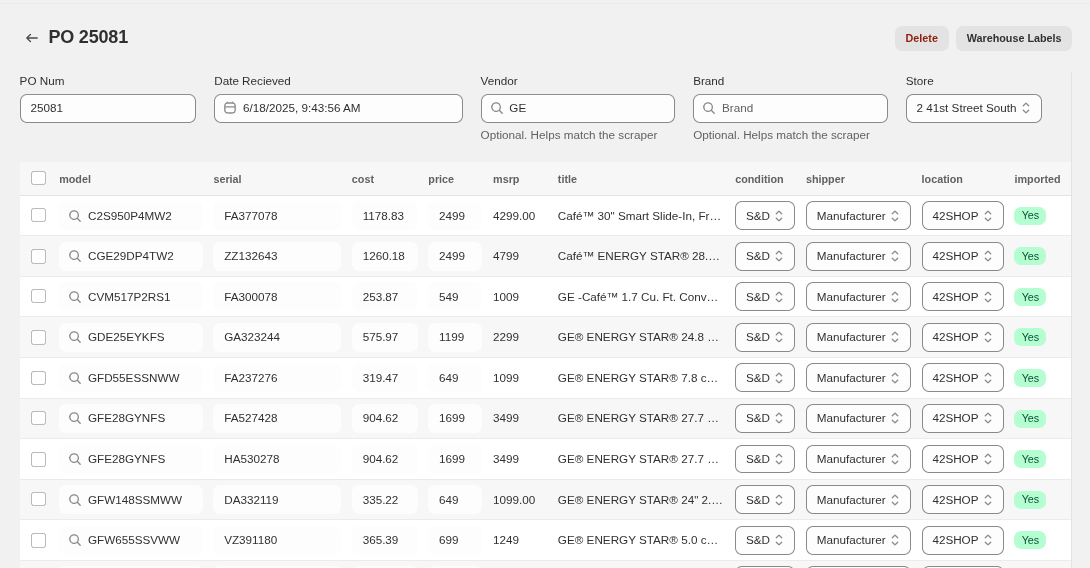Screen dimensions: 1090x568
Task: Click the cost field showing 1178.83
Action: pyautogui.click(x=384, y=216)
